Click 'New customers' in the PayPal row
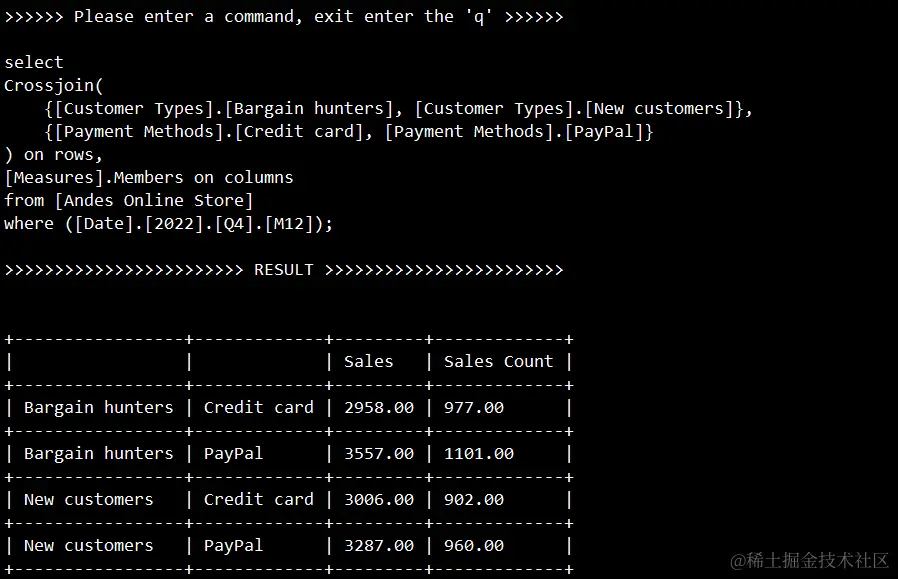 tap(89, 545)
